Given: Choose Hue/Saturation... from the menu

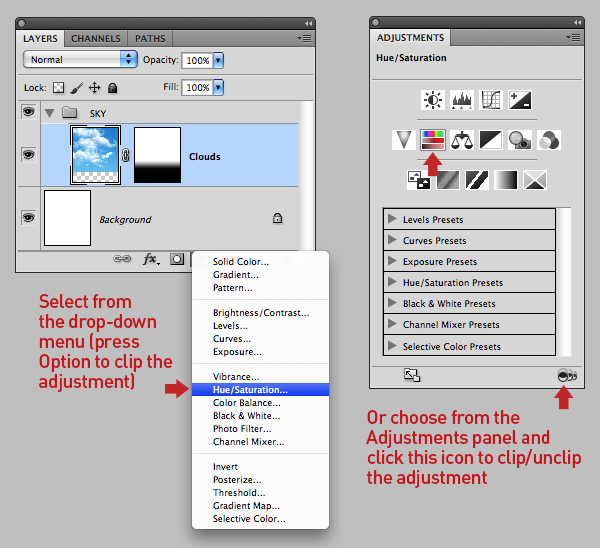Looking at the screenshot, I should coord(260,390).
